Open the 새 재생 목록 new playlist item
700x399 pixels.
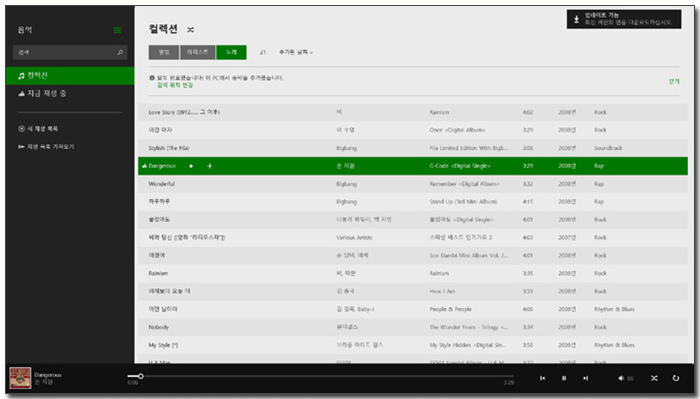tap(38, 129)
